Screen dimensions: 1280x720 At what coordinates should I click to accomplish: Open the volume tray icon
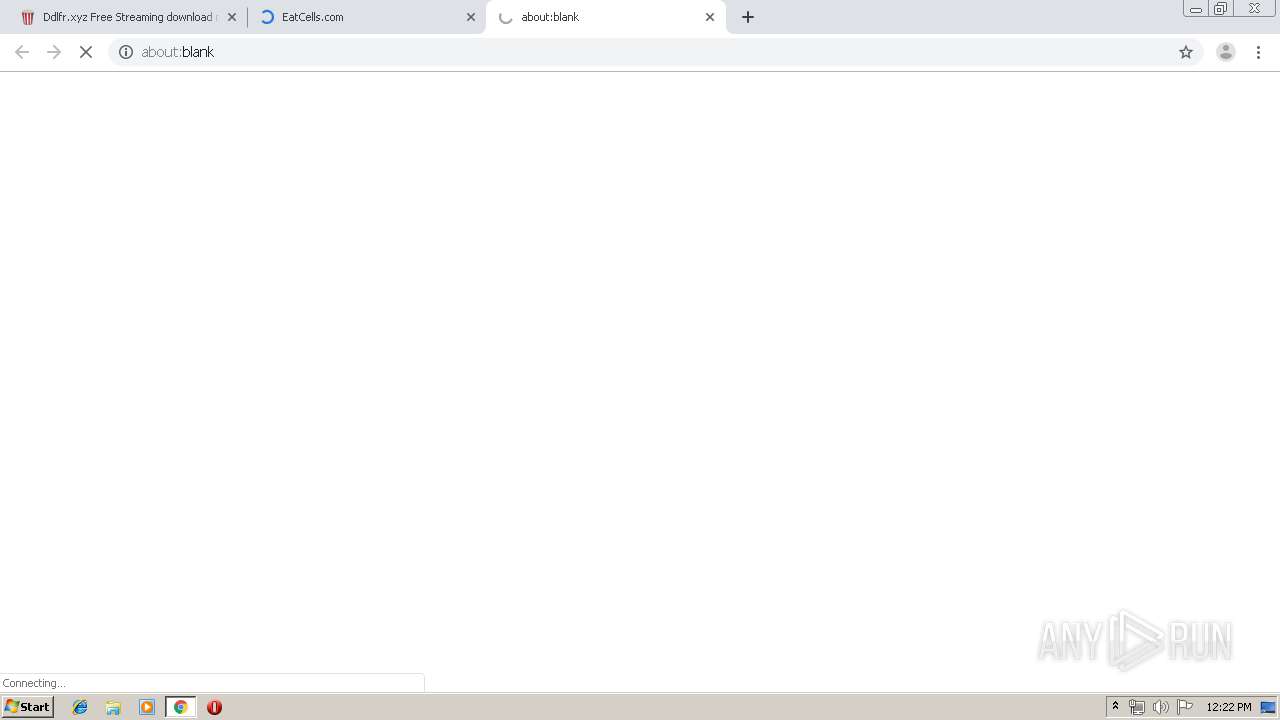(x=1161, y=707)
